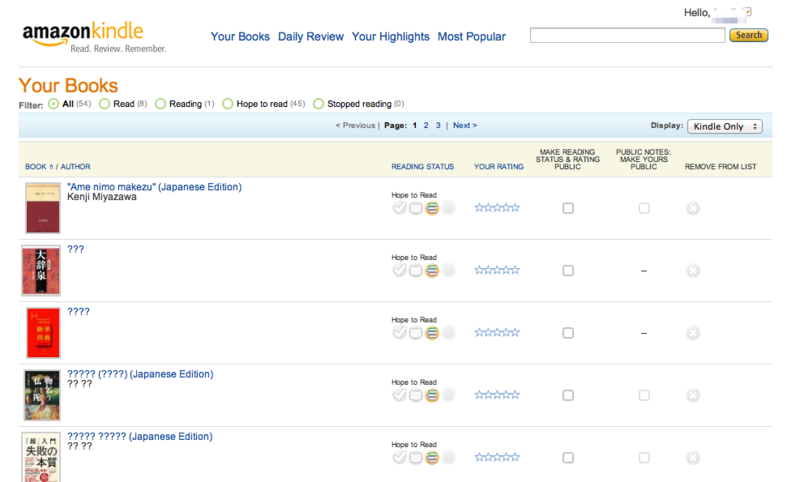Check public notes box for "????? (????) (Japanese Edition)"
The image size is (800, 482).
point(644,395)
